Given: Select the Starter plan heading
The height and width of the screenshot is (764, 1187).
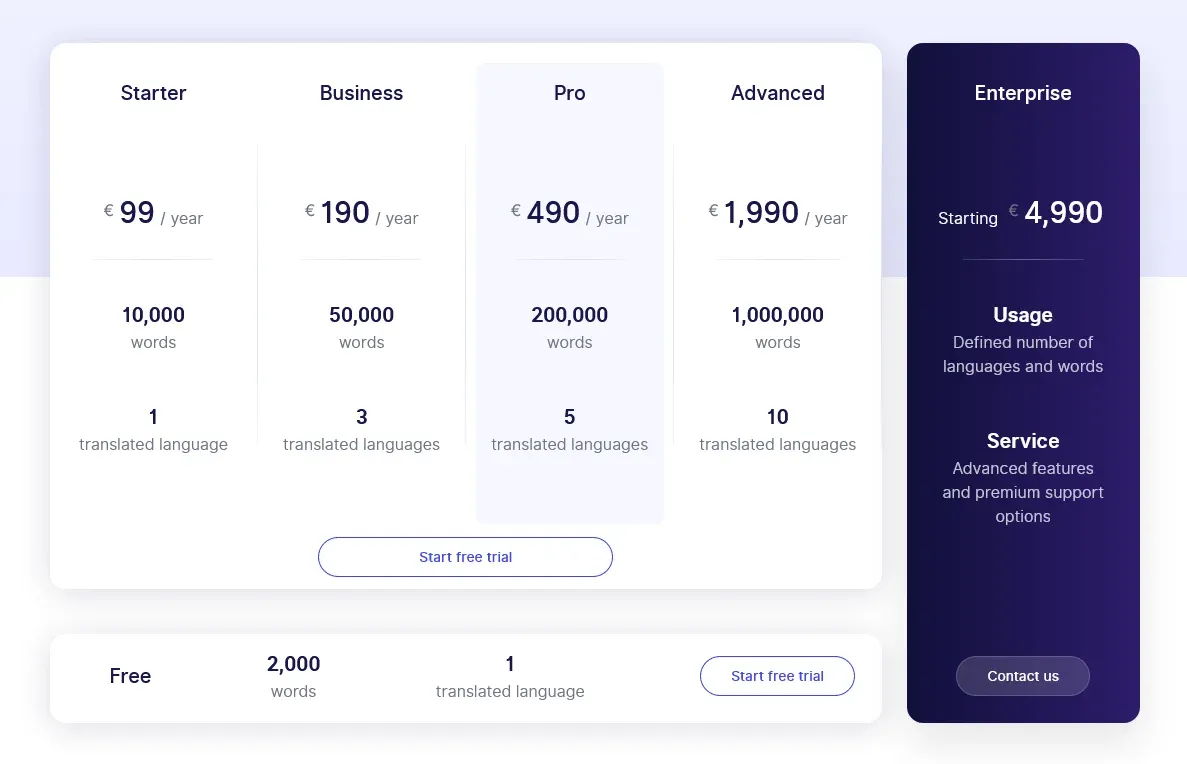Looking at the screenshot, I should 153,93.
